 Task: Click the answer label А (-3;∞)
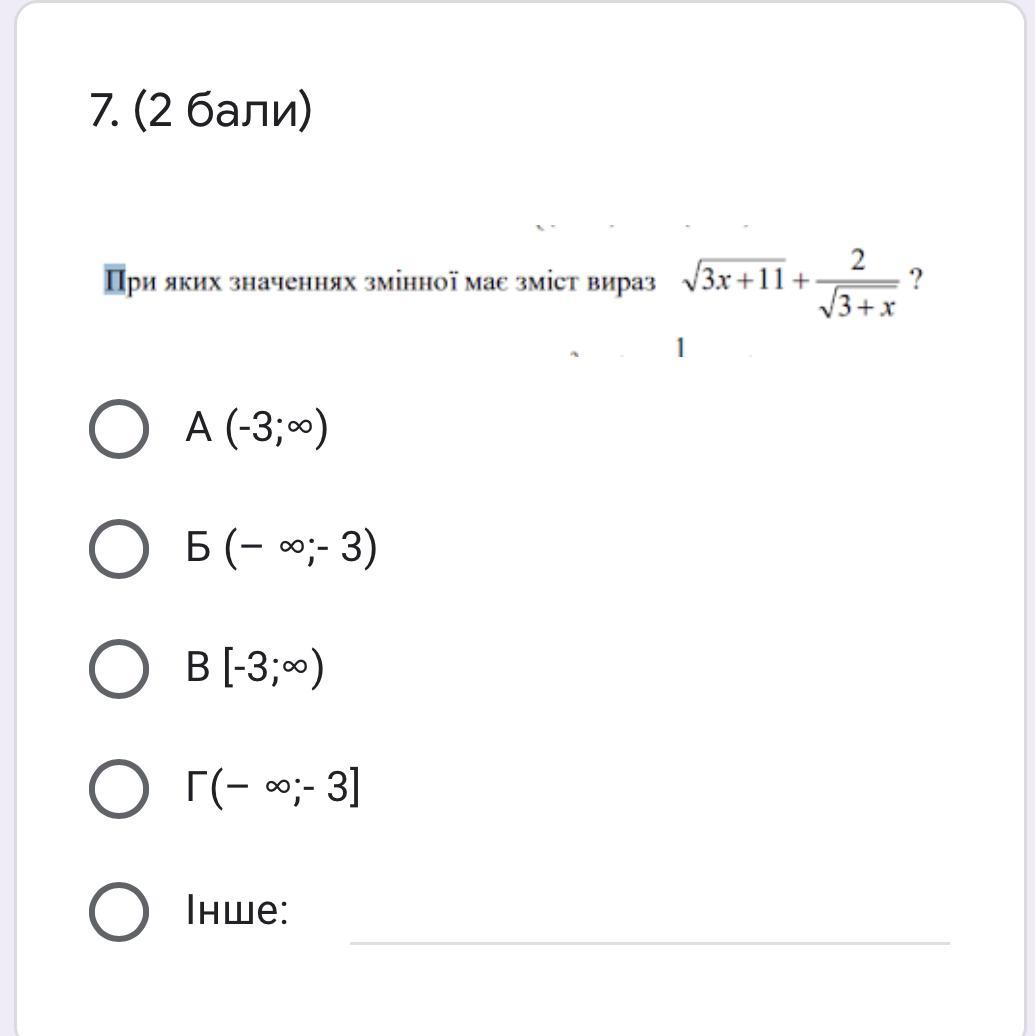click(257, 429)
